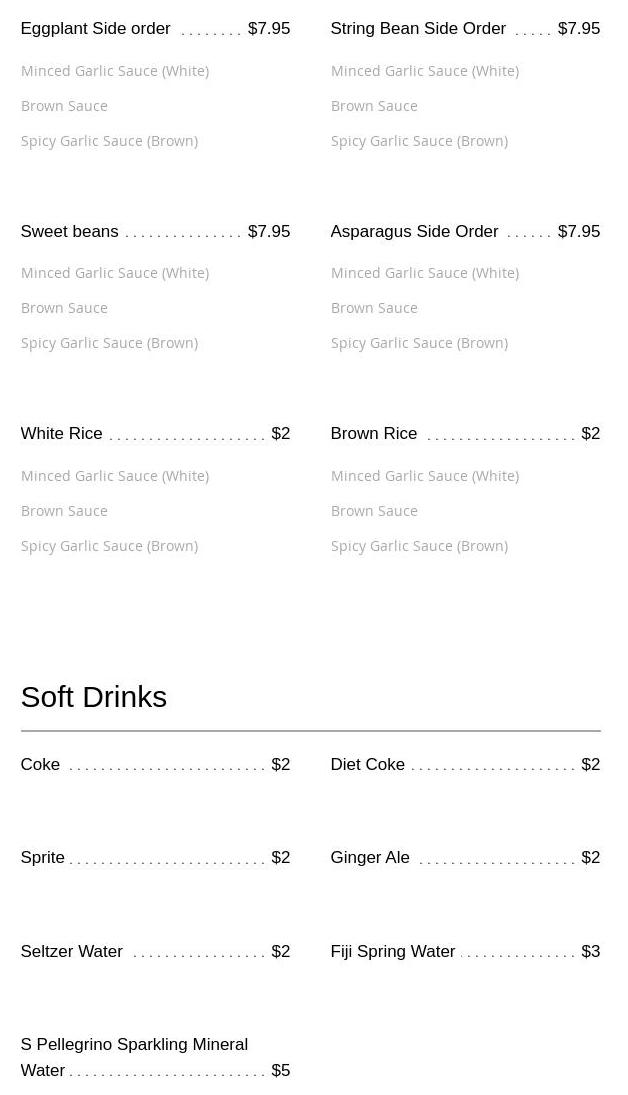Click the Soft Drinks section heading
Viewport: 628px width, 1095px height.
pos(94,696)
